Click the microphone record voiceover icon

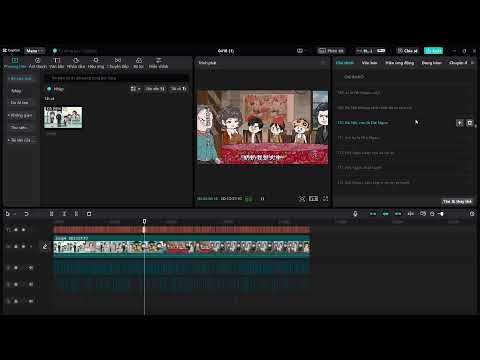(x=355, y=214)
